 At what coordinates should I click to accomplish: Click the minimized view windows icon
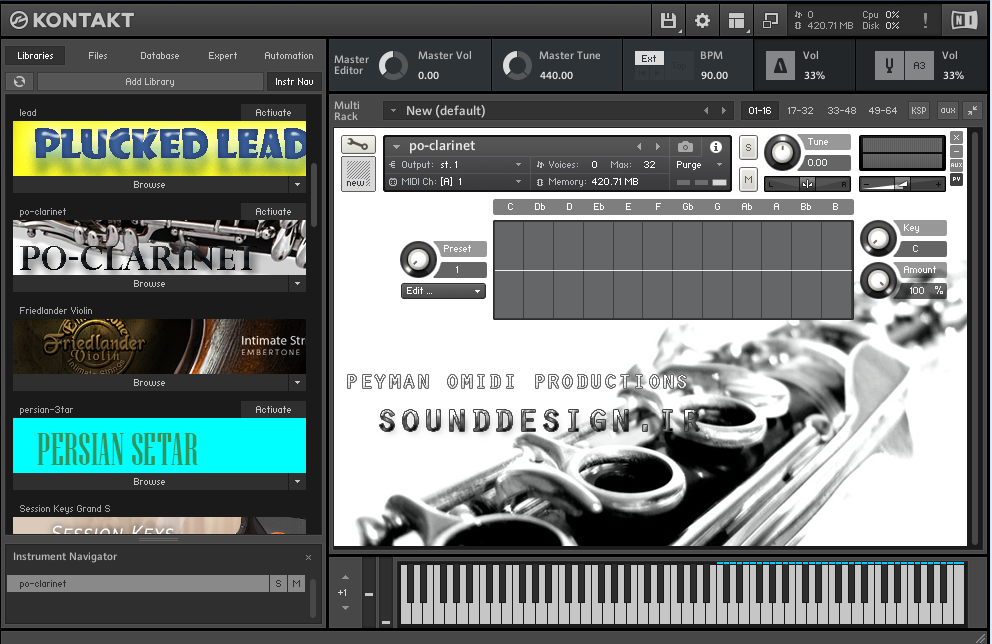point(771,20)
